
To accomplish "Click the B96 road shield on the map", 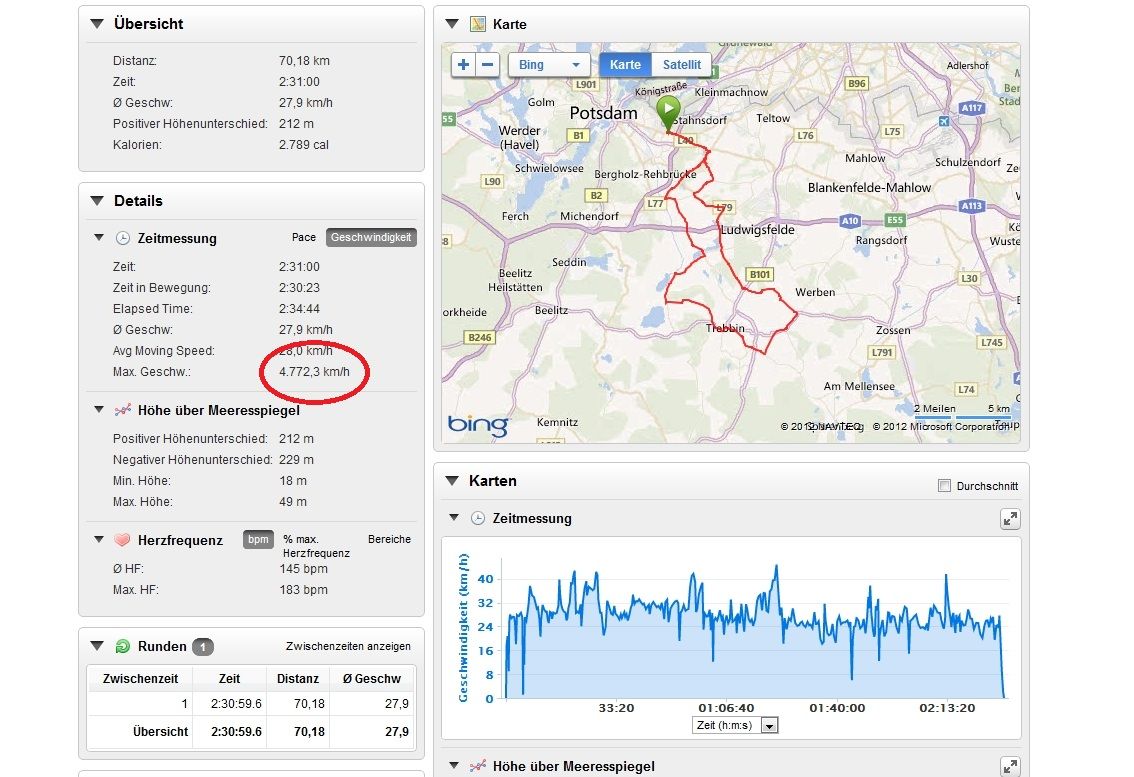I will coord(857,83).
